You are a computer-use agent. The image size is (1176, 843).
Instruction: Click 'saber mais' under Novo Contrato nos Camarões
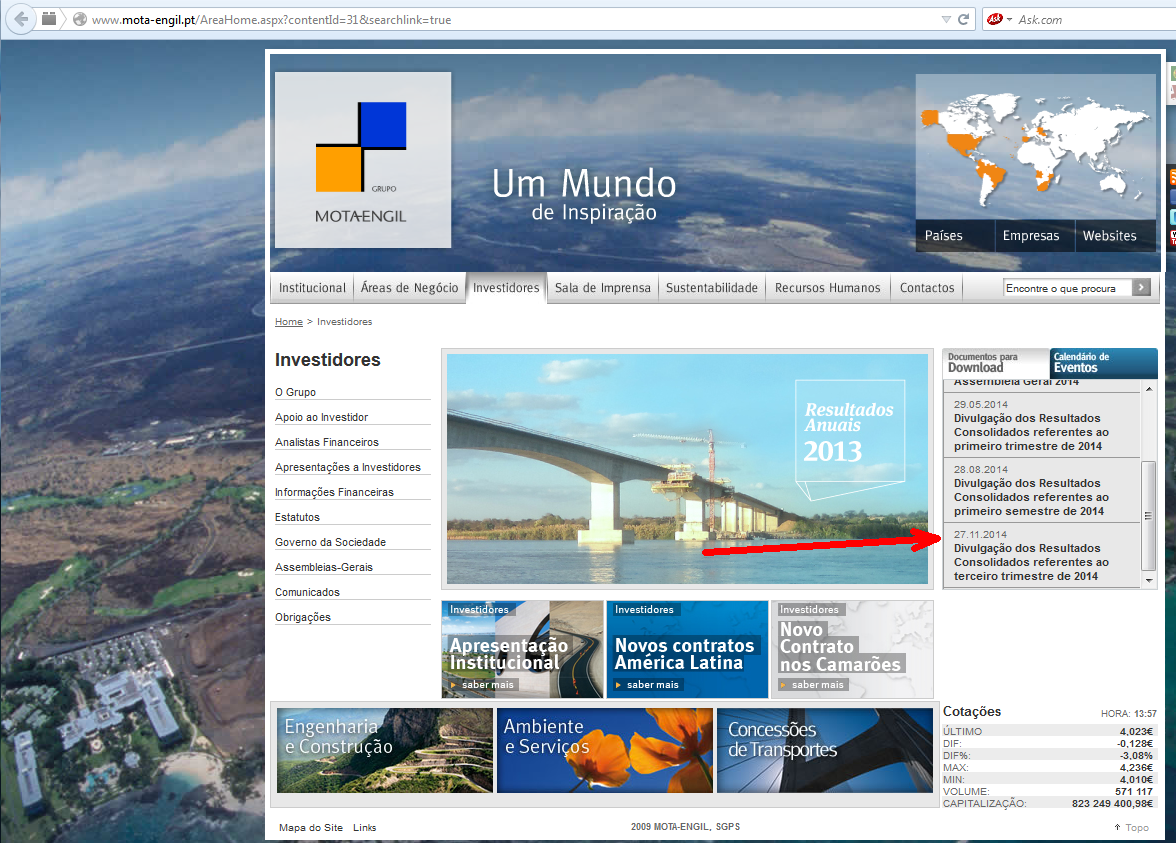[x=812, y=685]
